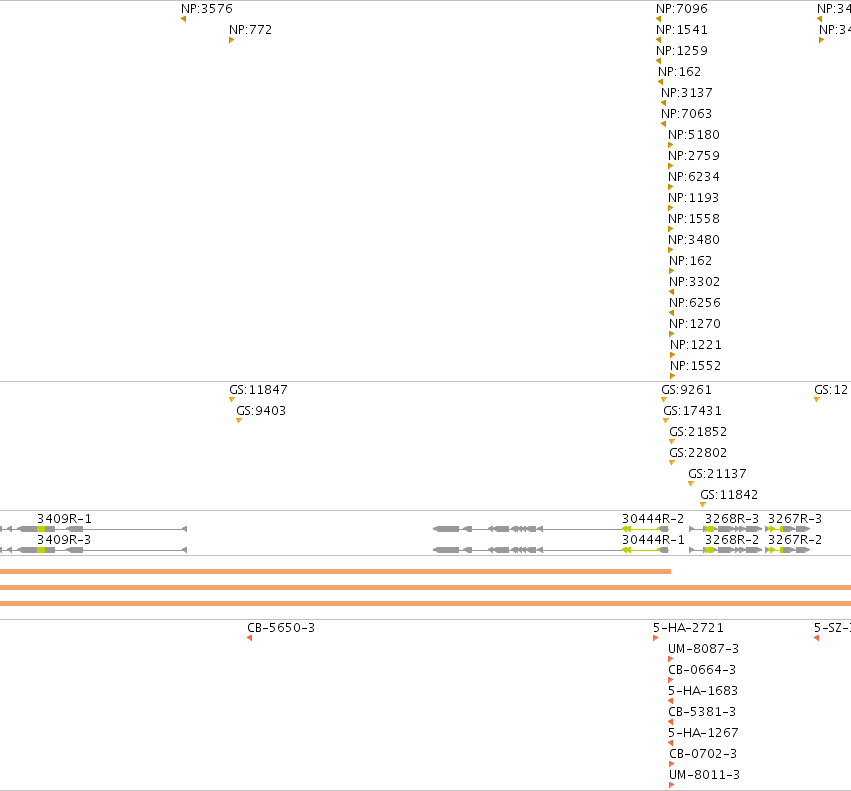Select the UM-8011-3 insertion label
This screenshot has height=791, width=851.
click(x=704, y=775)
